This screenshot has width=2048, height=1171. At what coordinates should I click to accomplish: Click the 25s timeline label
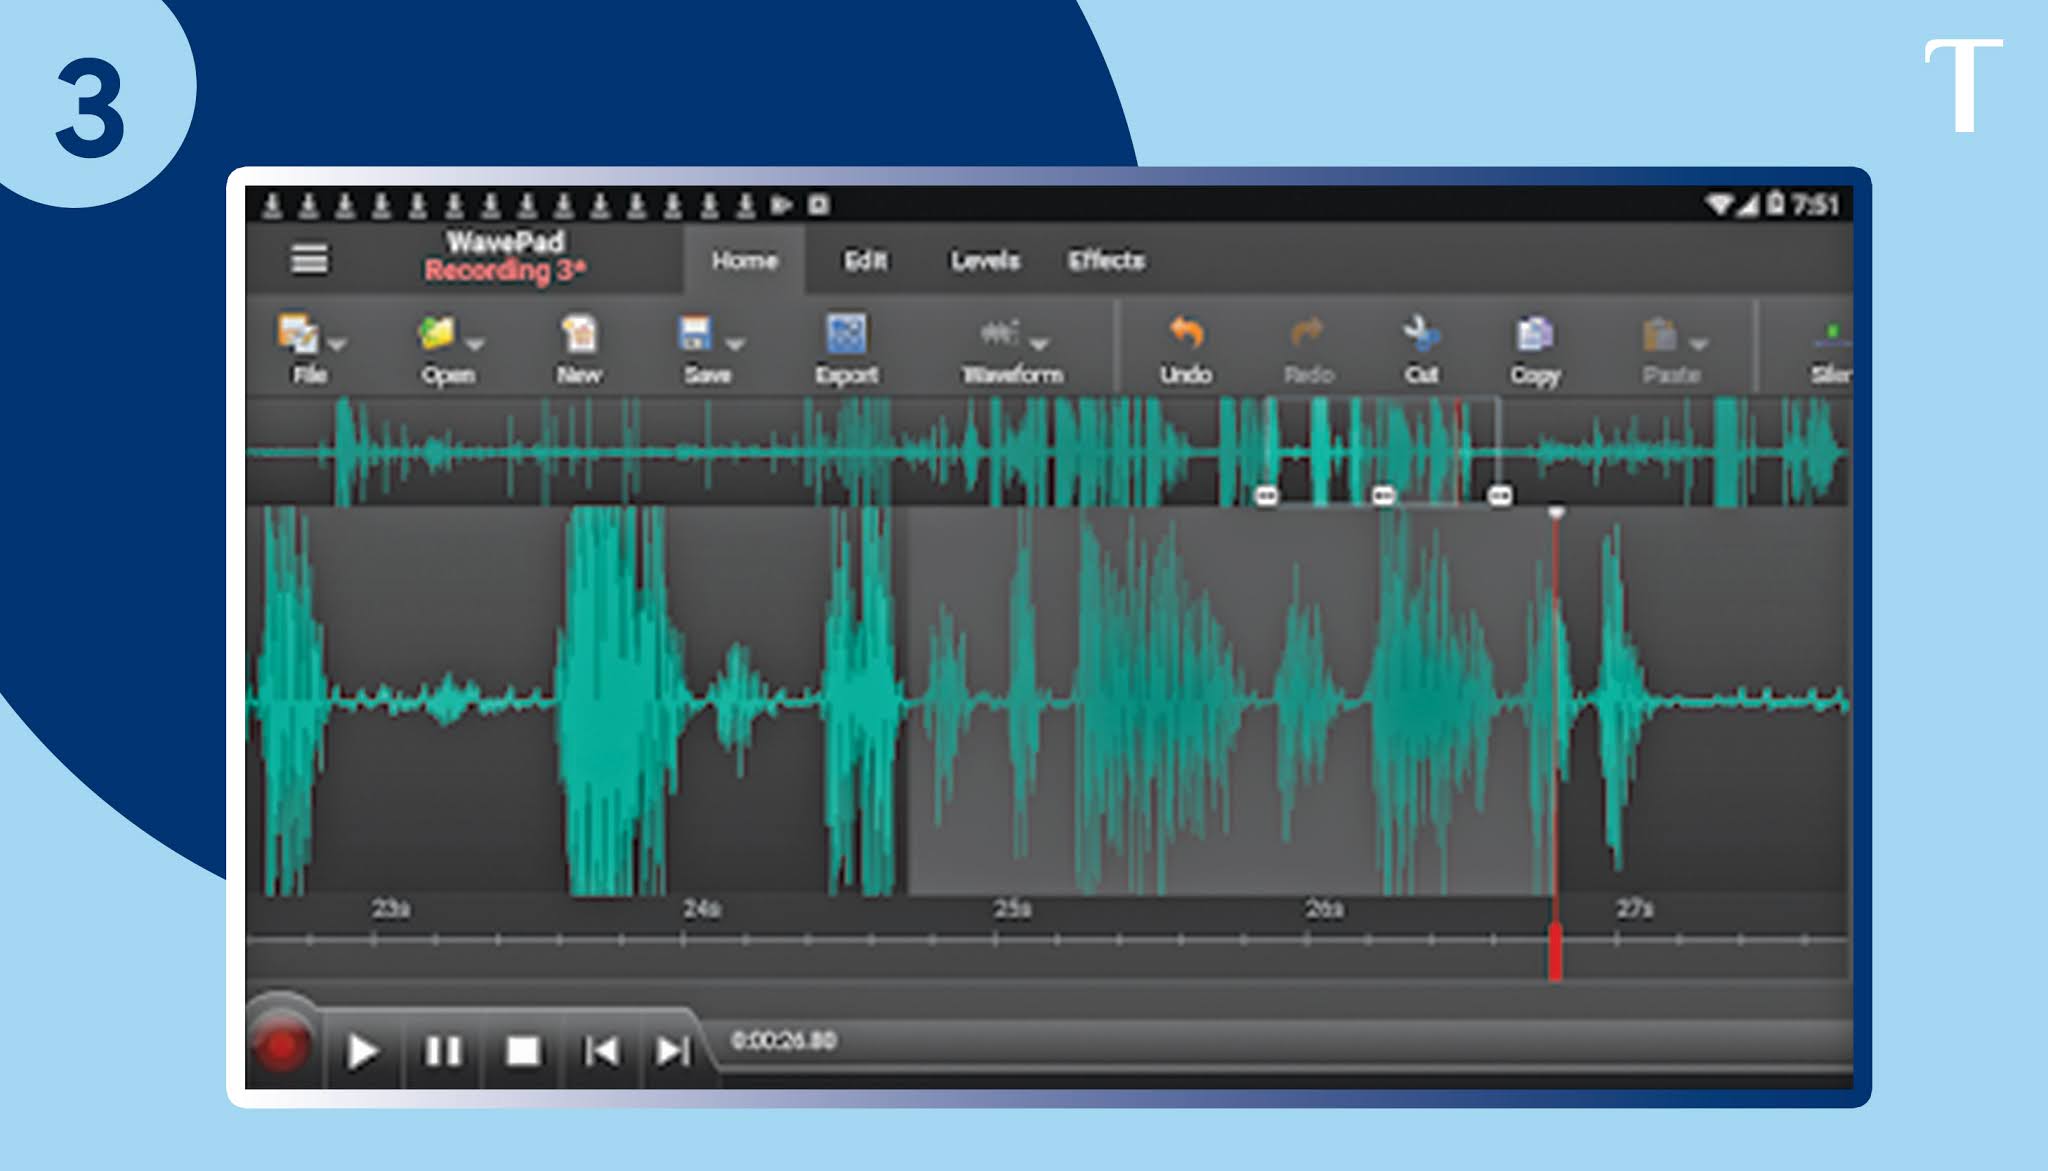pos(1012,908)
